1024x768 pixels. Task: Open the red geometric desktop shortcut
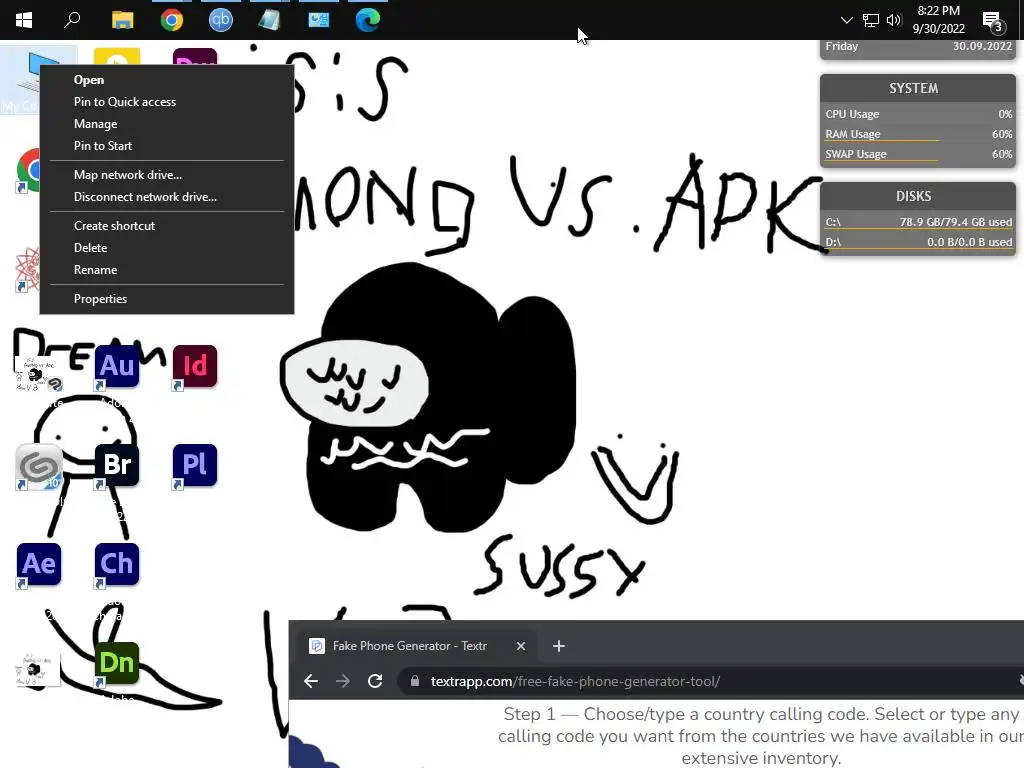27,270
